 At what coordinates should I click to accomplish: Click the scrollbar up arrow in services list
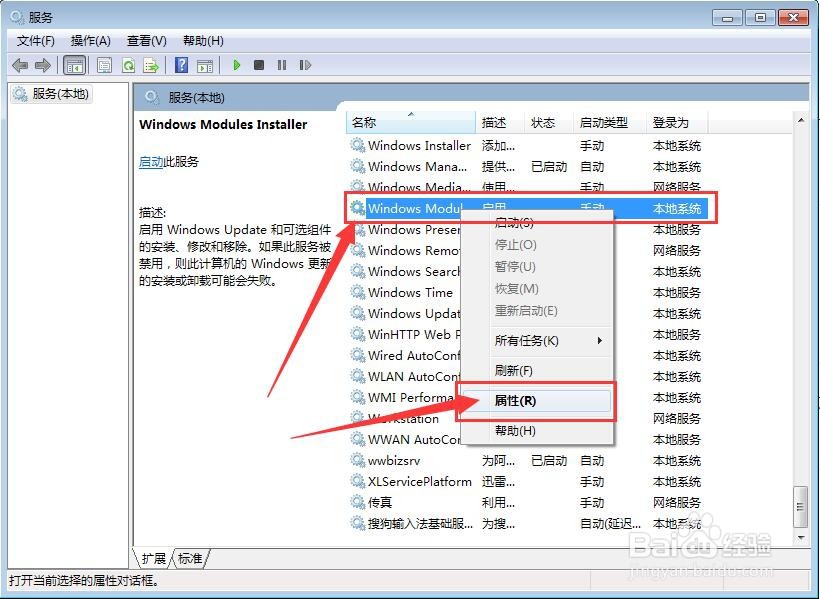pos(801,120)
